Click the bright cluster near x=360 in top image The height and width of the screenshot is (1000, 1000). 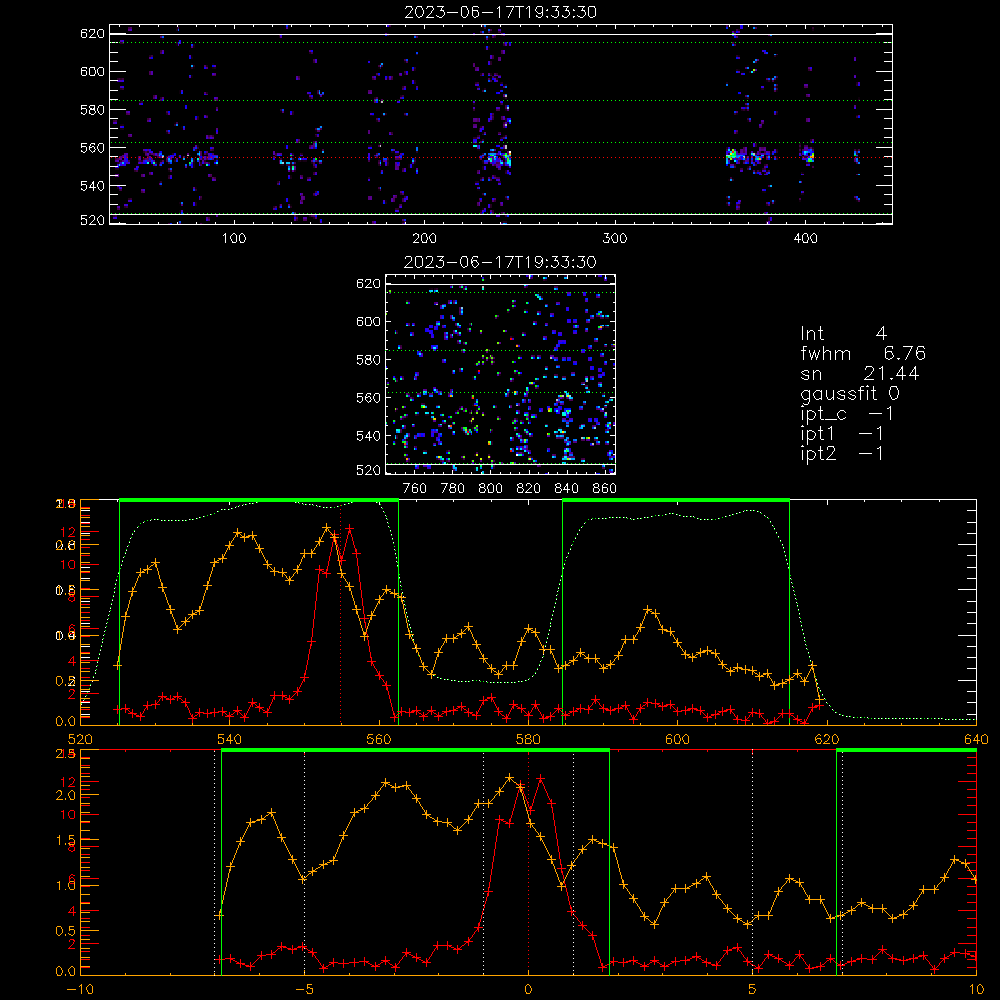pos(732,156)
